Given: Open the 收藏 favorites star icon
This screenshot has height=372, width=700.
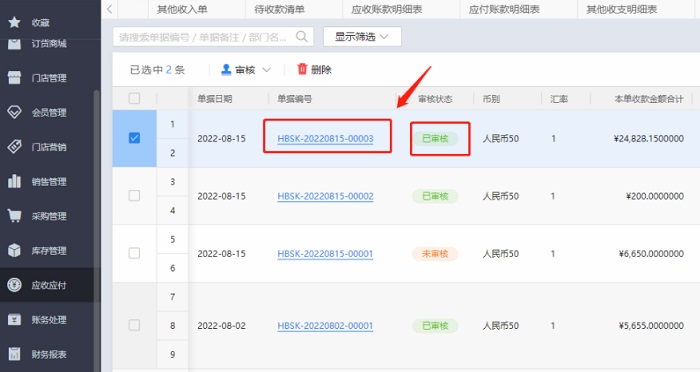Looking at the screenshot, I should click(14, 22).
